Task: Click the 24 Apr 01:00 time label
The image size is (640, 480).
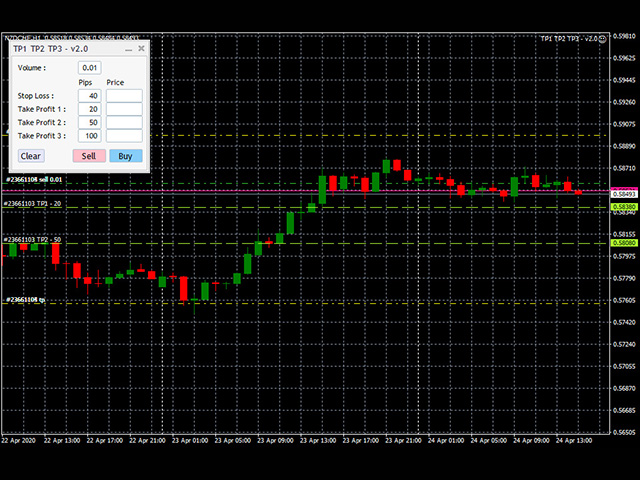Action: 446,441
